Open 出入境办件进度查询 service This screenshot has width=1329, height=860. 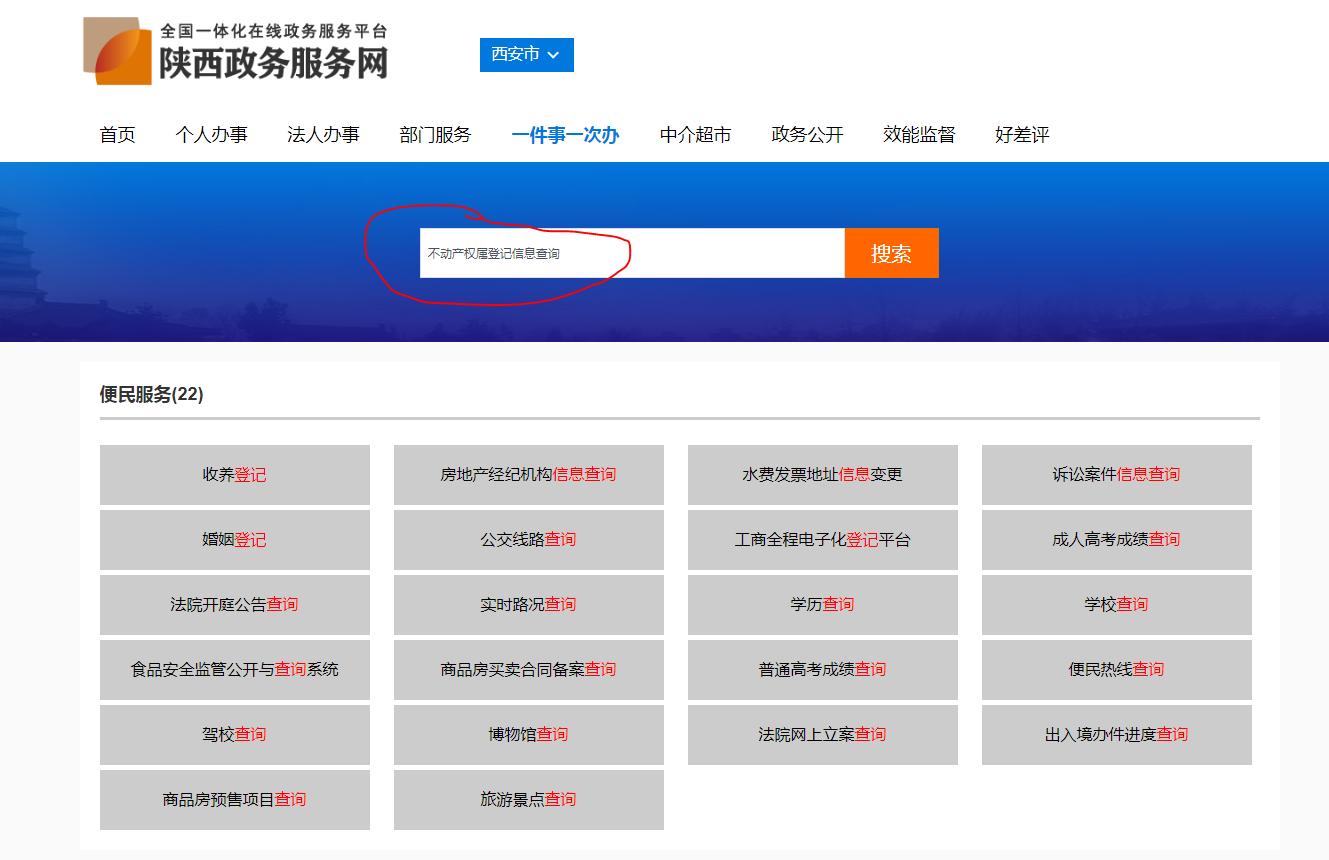coord(1117,735)
